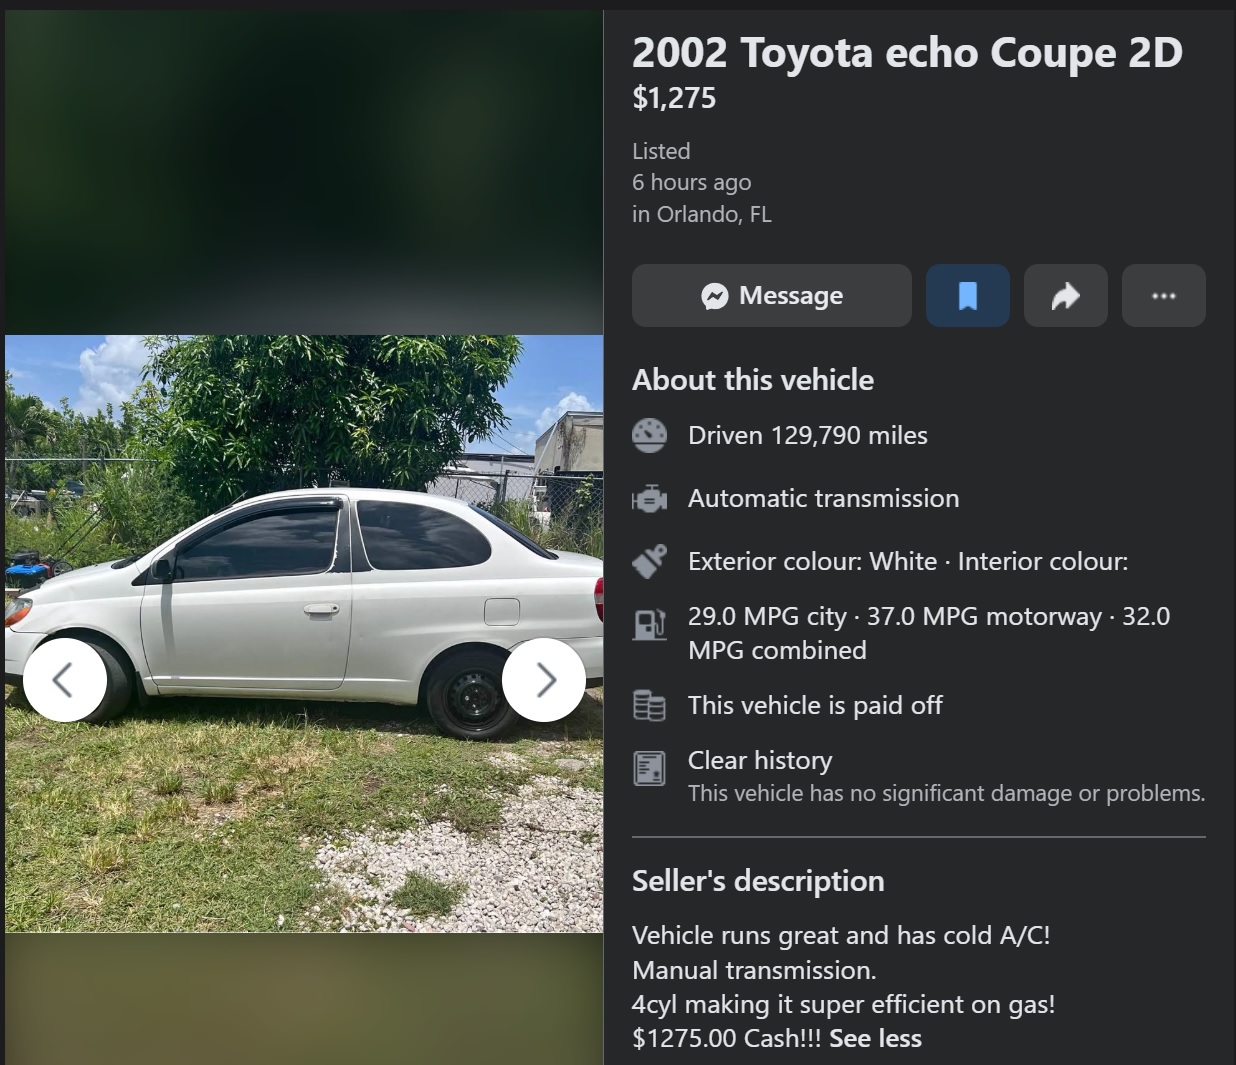Show the previous vehicle photo
This screenshot has height=1065, width=1236.
(x=65, y=680)
